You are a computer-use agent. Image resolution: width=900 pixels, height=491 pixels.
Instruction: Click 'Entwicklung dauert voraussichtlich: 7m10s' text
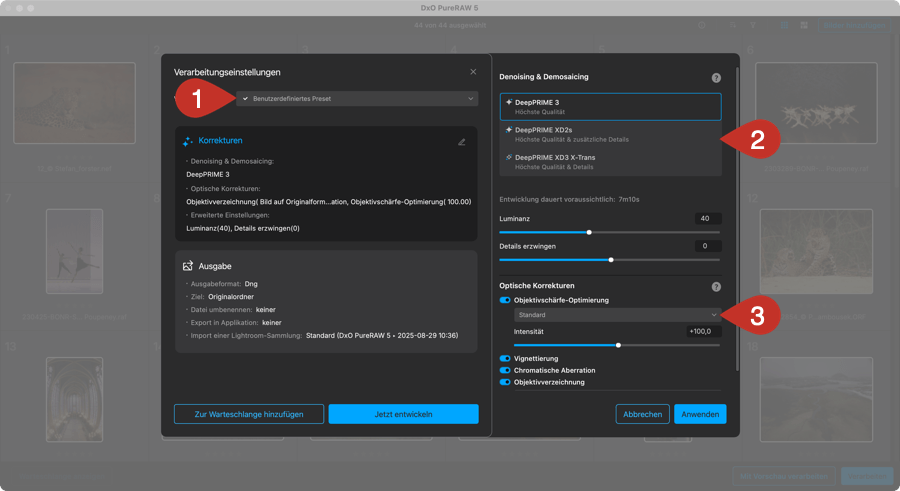point(569,199)
